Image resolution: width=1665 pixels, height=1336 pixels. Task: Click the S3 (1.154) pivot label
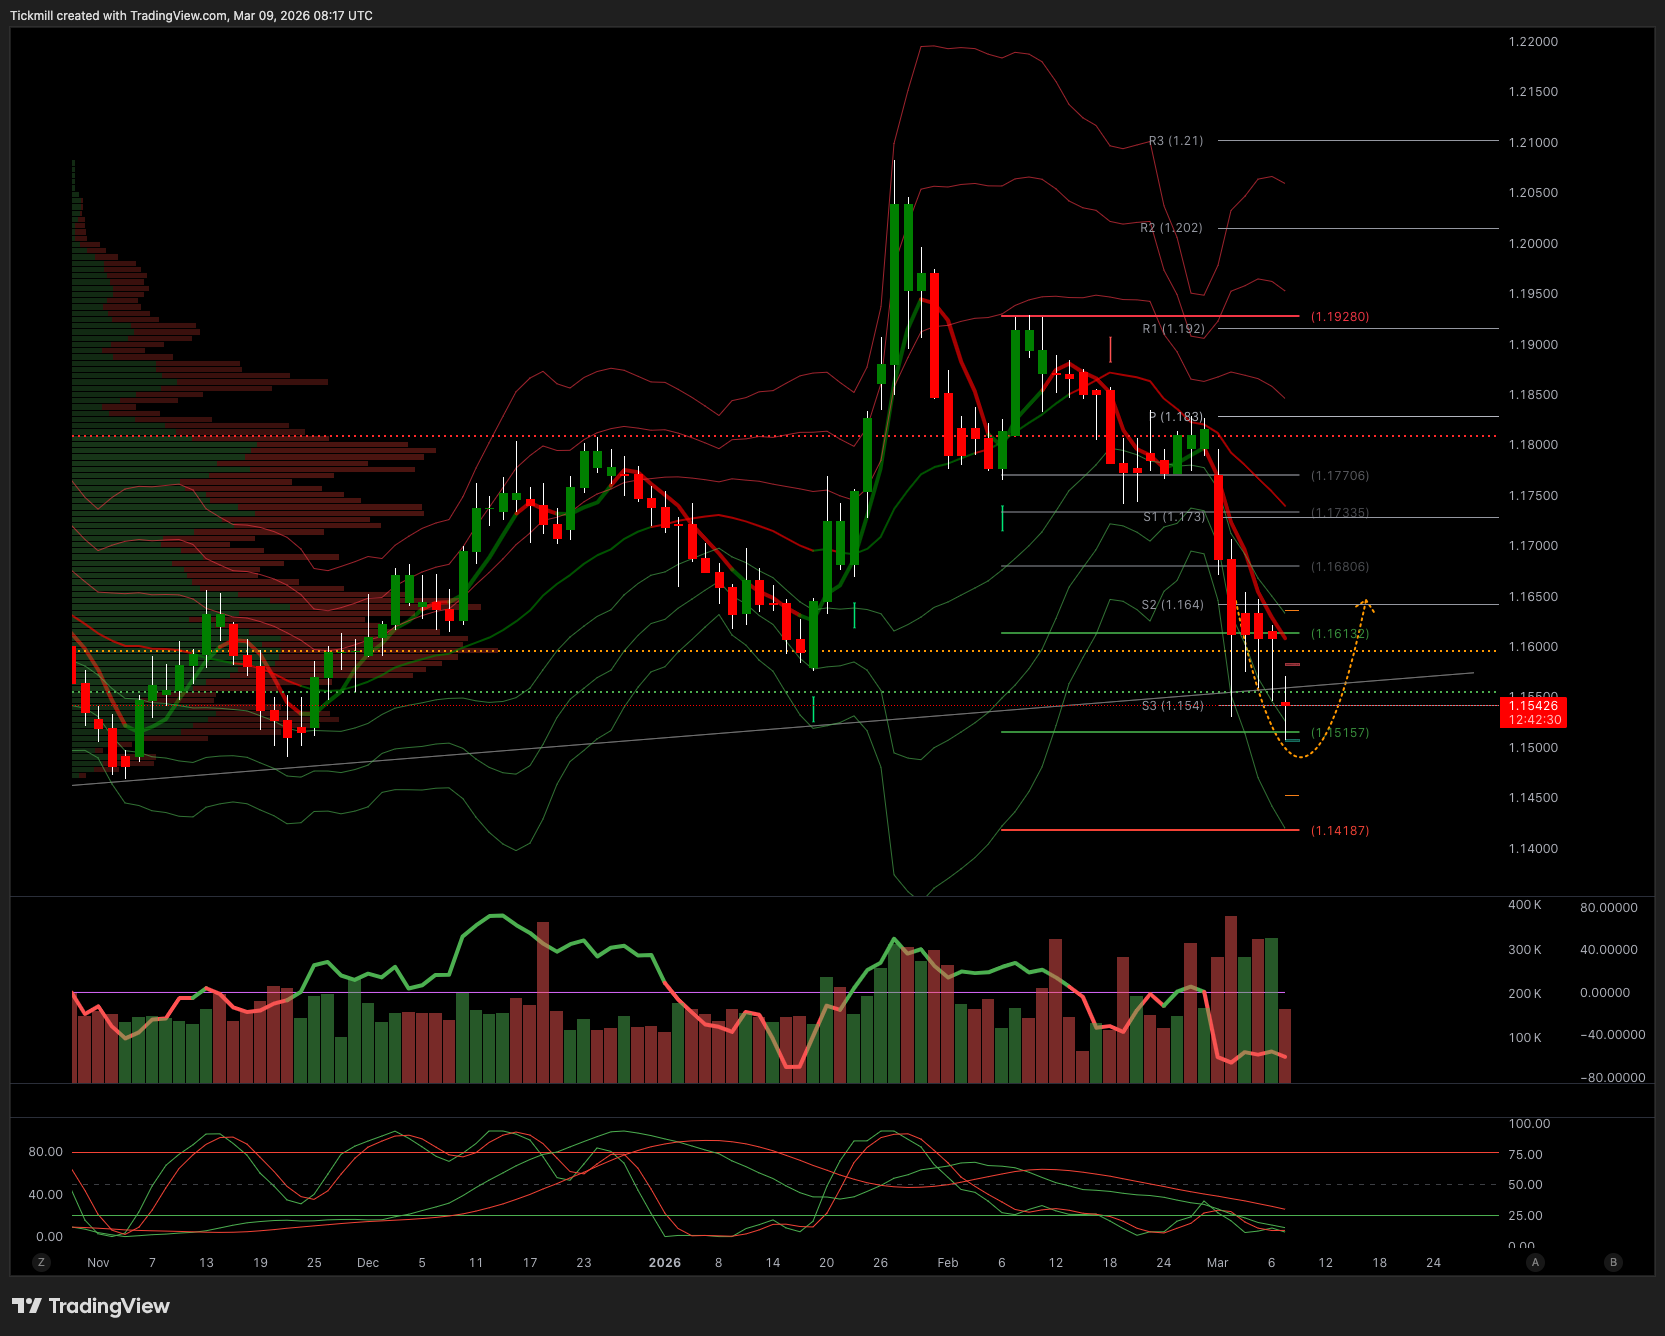click(x=1172, y=706)
